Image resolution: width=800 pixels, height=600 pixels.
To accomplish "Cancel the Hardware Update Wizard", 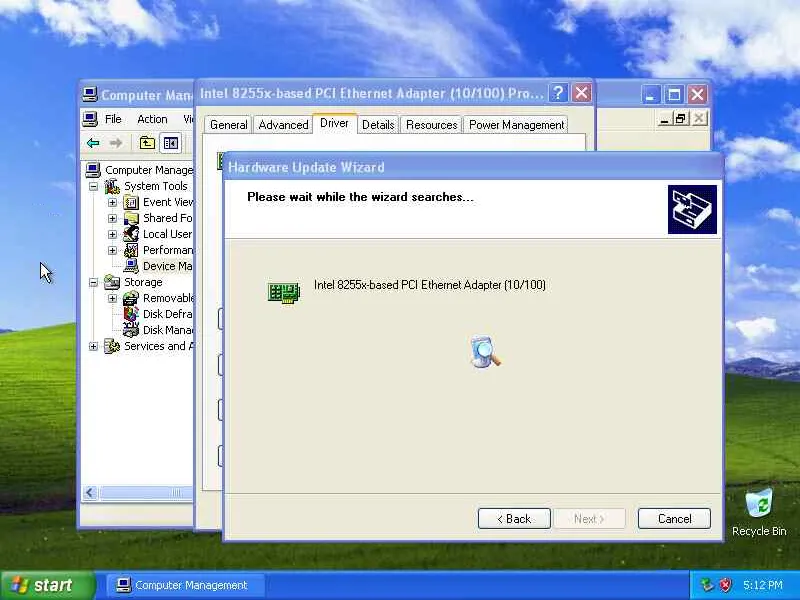I will point(674,519).
